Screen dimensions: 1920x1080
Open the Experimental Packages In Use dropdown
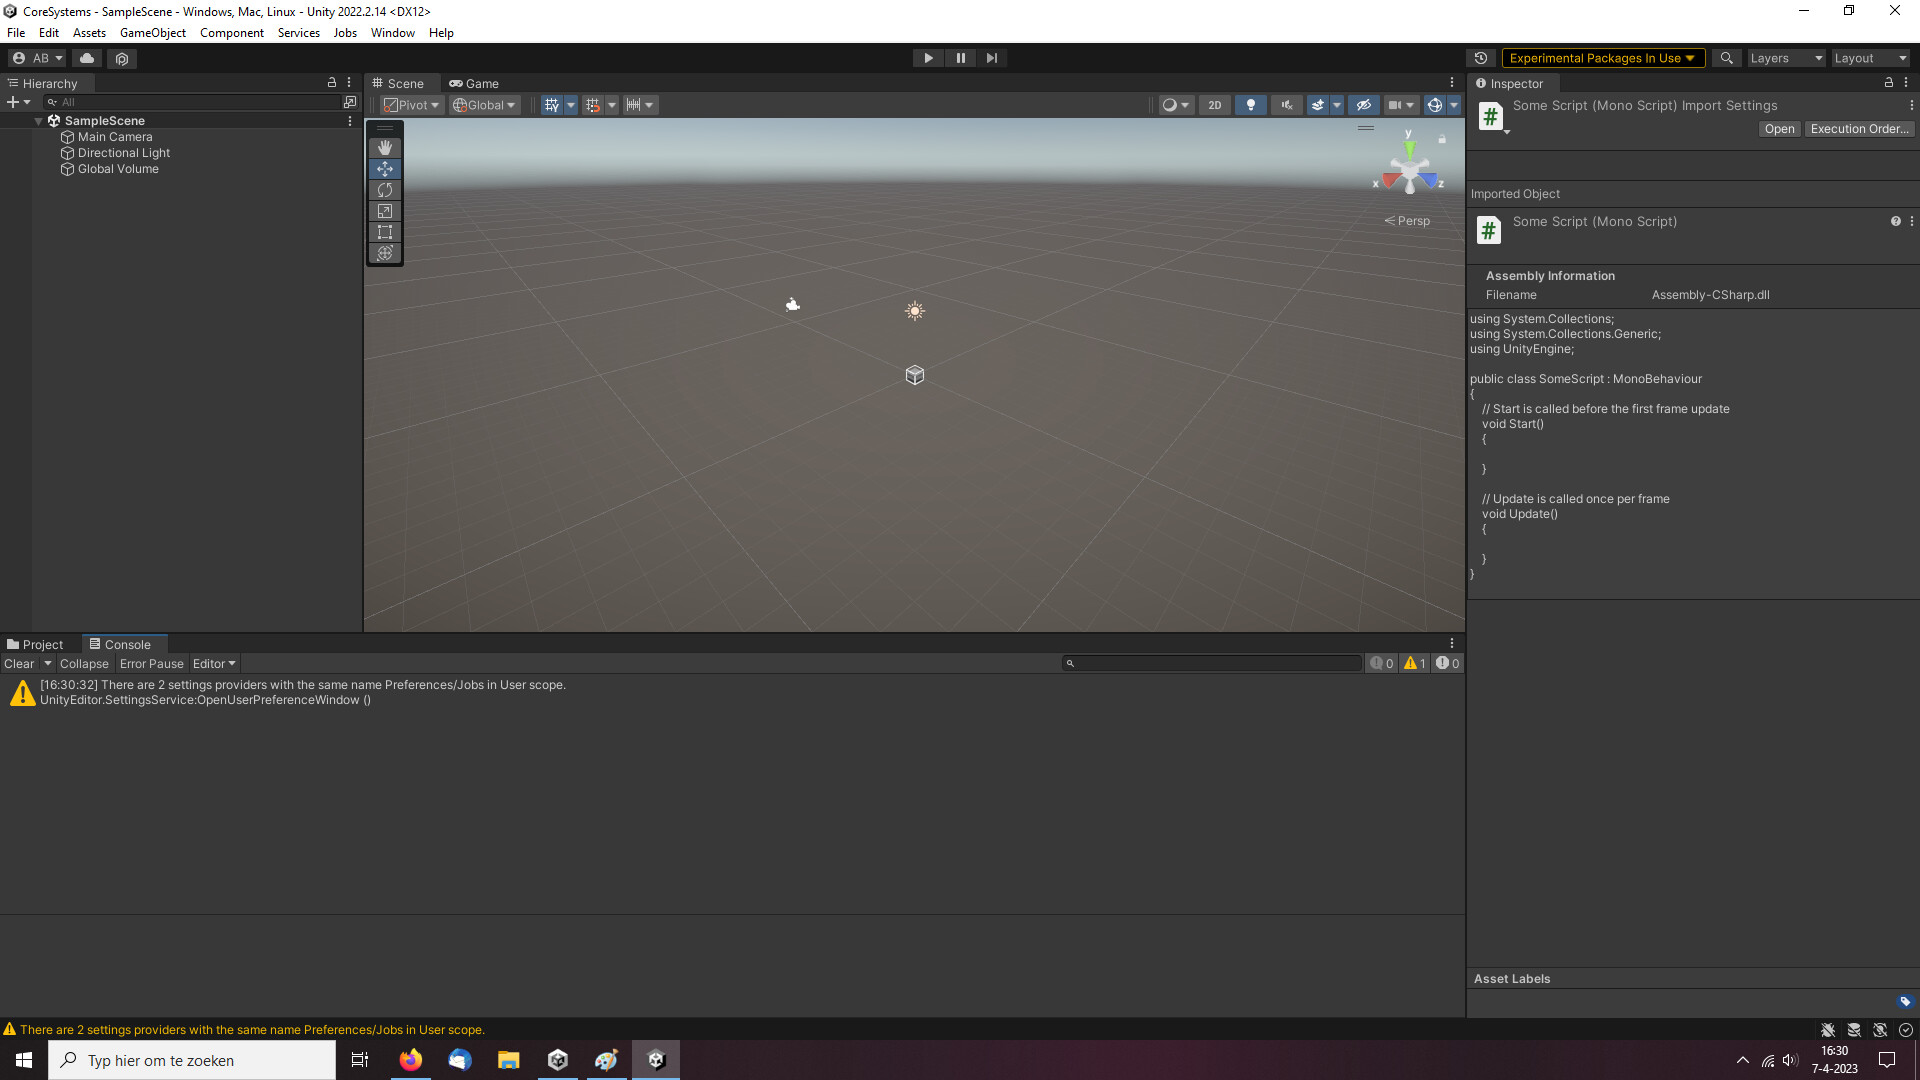pyautogui.click(x=1603, y=58)
